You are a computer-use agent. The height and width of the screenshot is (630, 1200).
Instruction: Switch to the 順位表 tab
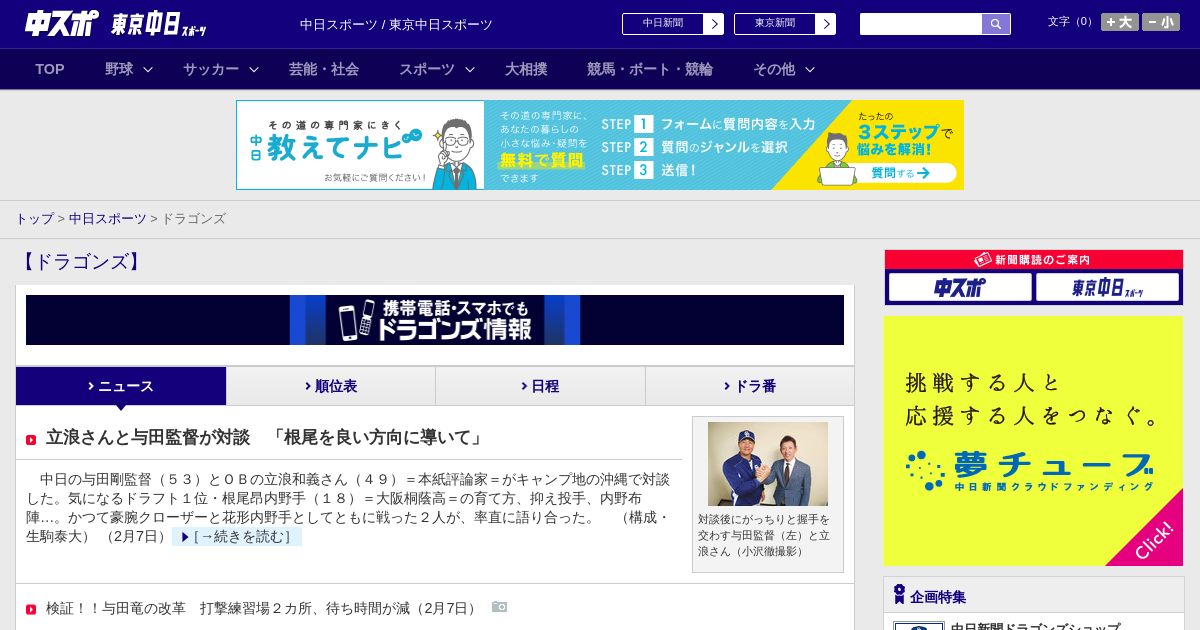pyautogui.click(x=331, y=386)
